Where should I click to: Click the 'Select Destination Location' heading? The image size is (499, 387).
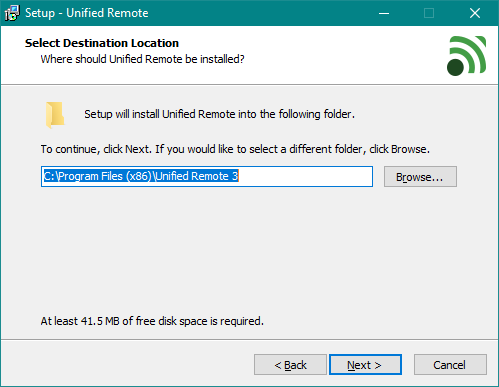[102, 43]
